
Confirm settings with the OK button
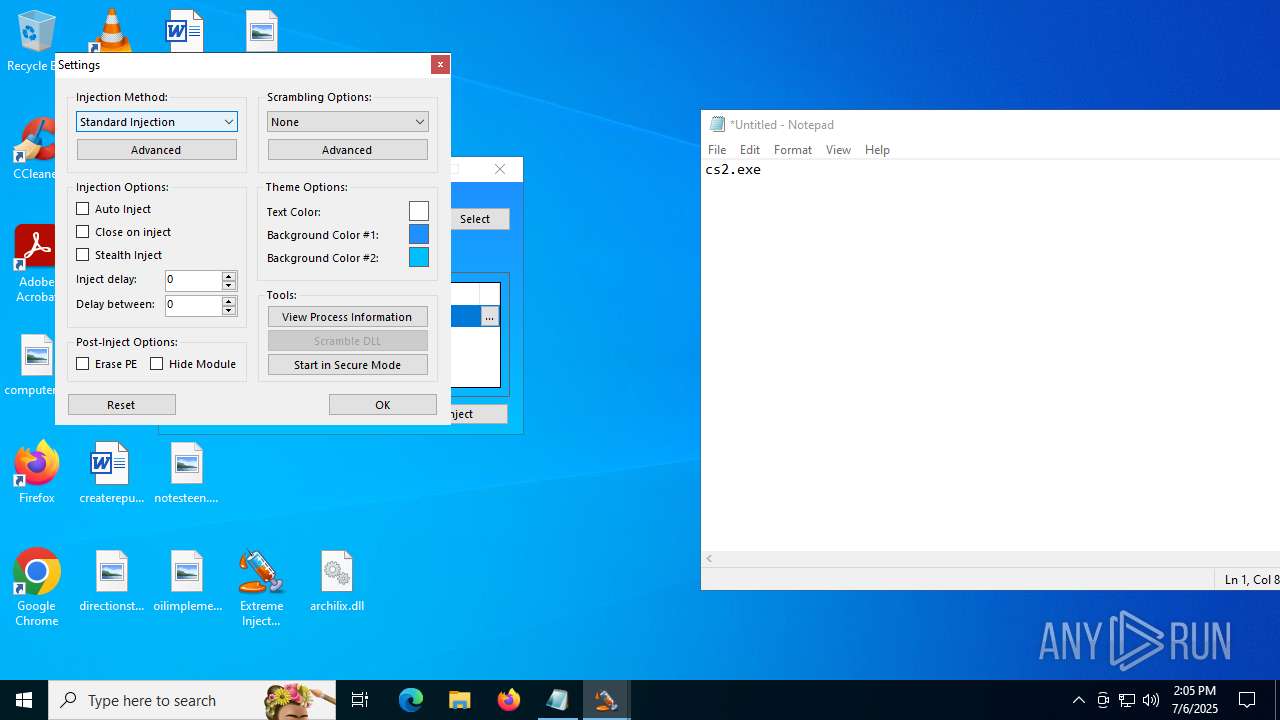click(x=383, y=404)
